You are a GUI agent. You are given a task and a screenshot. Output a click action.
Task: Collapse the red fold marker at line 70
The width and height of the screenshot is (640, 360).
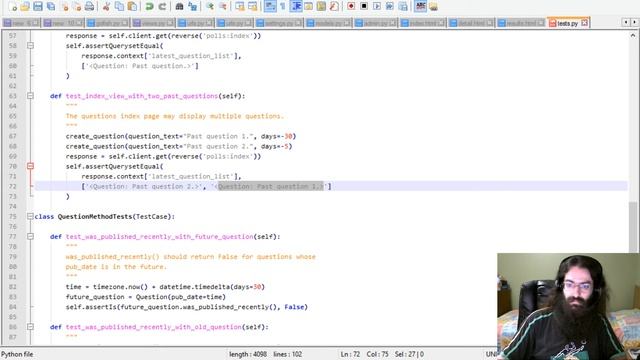click(30, 166)
